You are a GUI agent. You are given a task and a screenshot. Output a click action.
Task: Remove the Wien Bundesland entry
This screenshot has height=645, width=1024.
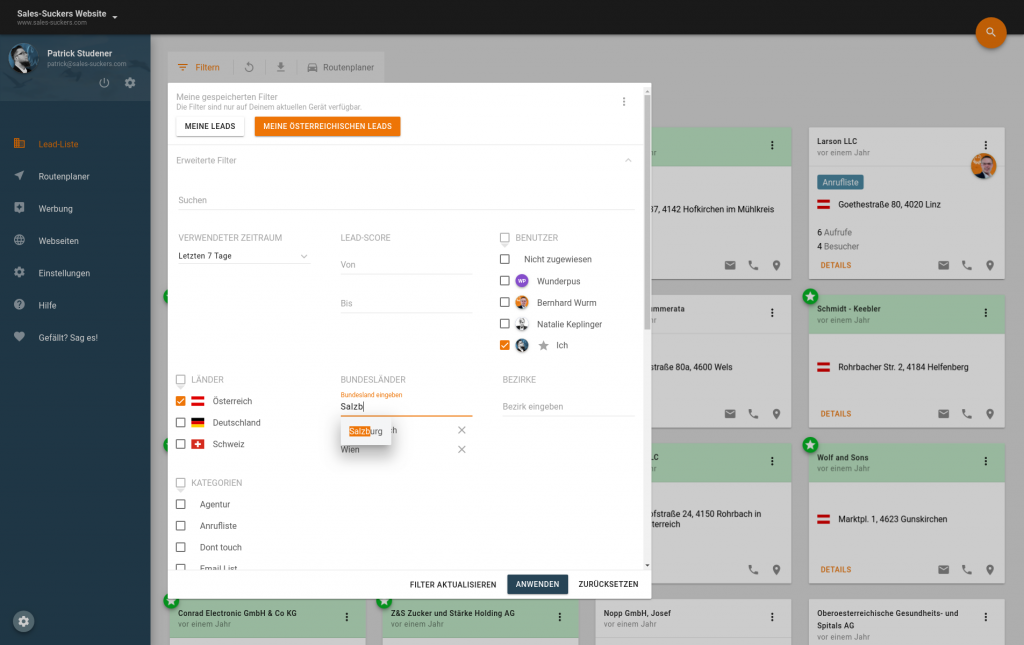[x=461, y=450]
